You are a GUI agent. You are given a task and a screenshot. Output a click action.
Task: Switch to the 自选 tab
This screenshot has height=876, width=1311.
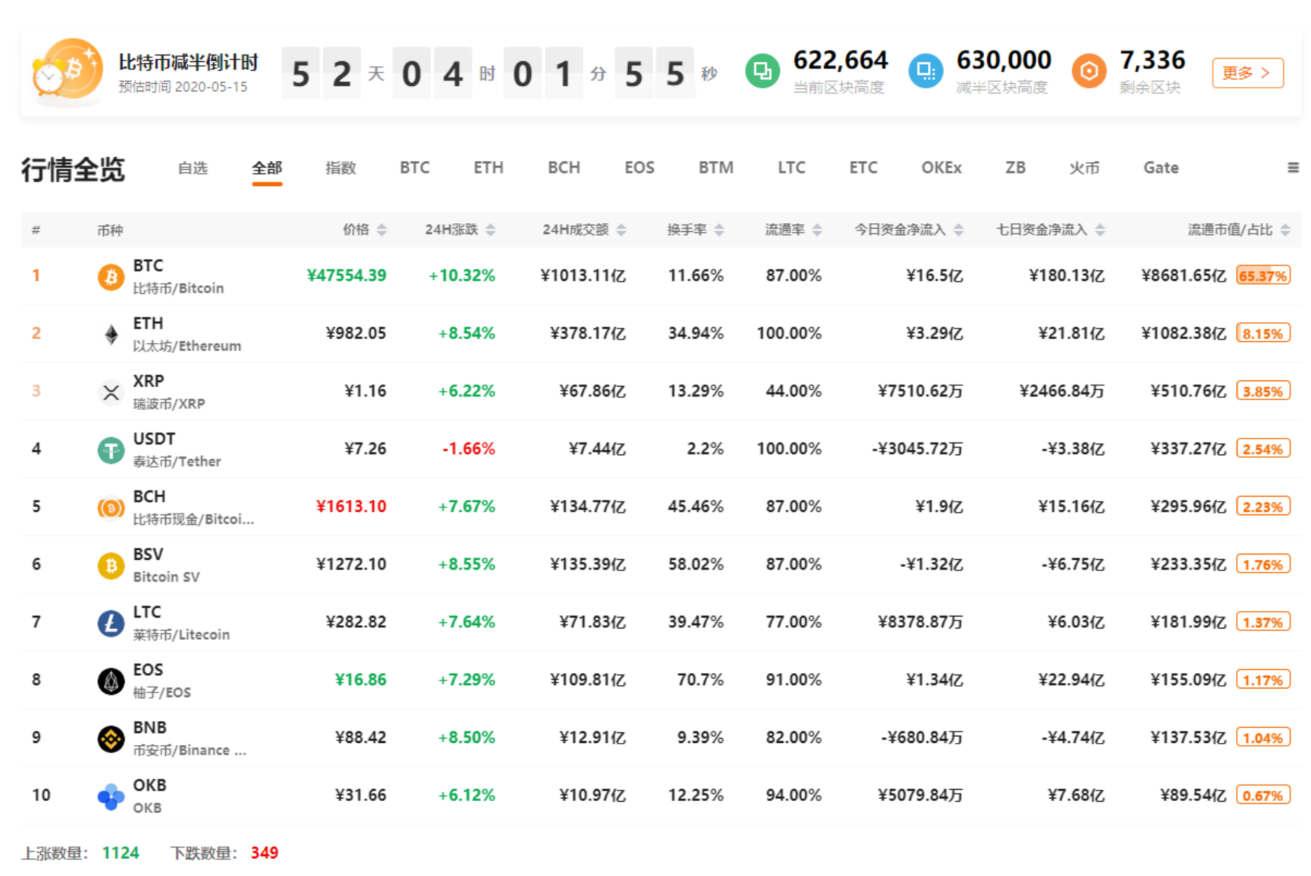click(193, 168)
